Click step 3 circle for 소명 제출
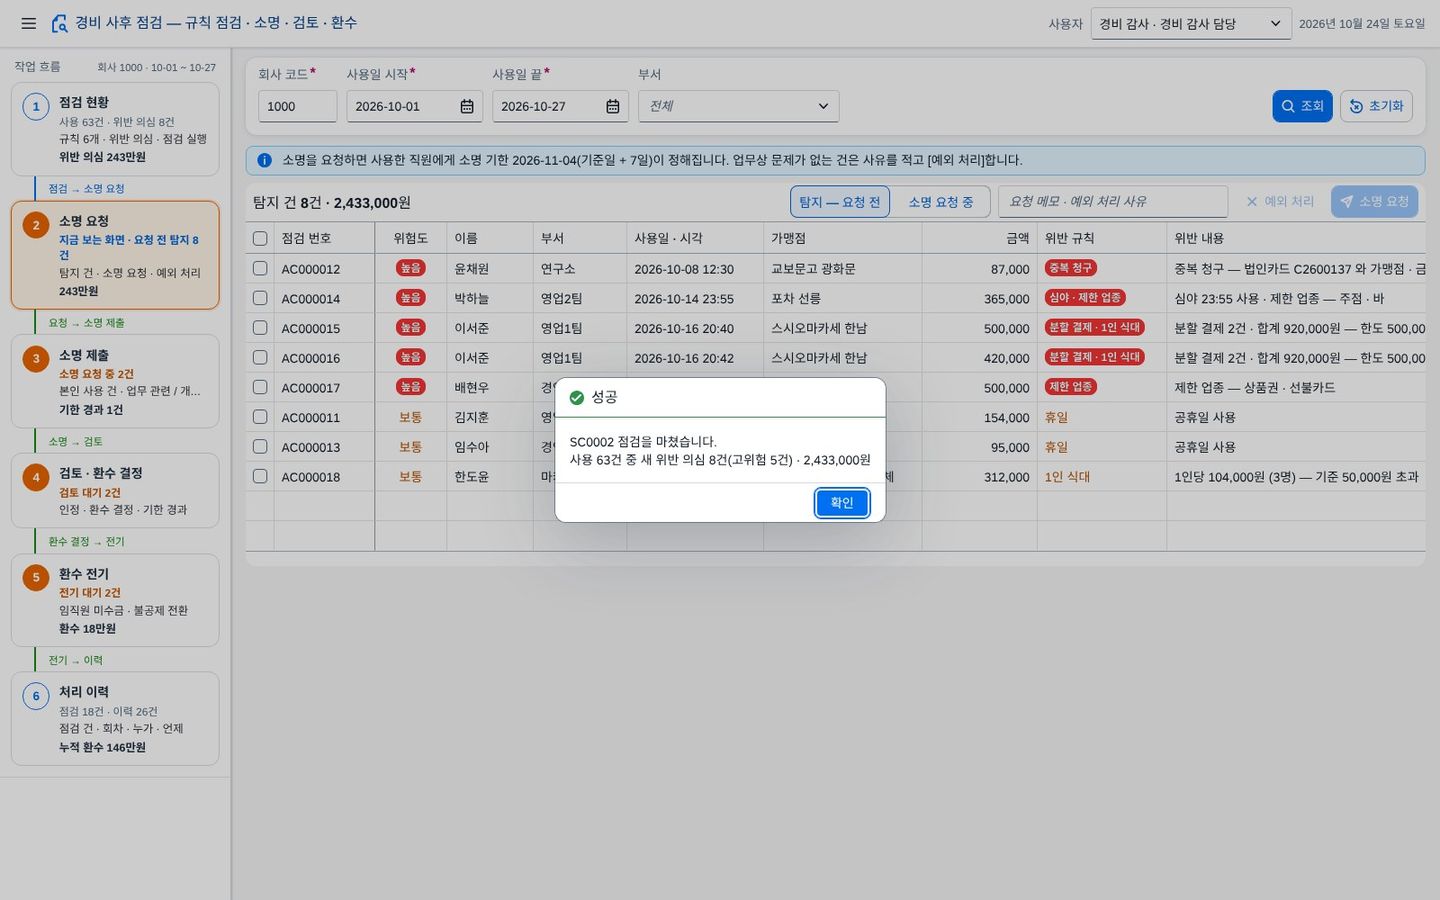The image size is (1440, 900). [36, 359]
